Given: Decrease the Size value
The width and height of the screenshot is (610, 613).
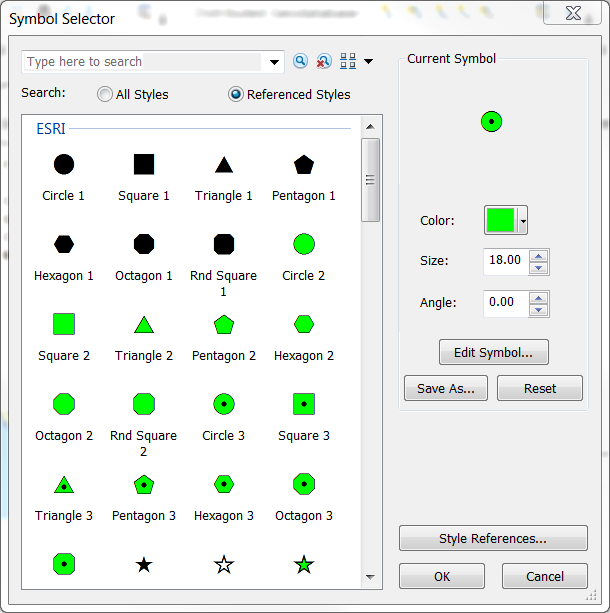Looking at the screenshot, I should (539, 268).
